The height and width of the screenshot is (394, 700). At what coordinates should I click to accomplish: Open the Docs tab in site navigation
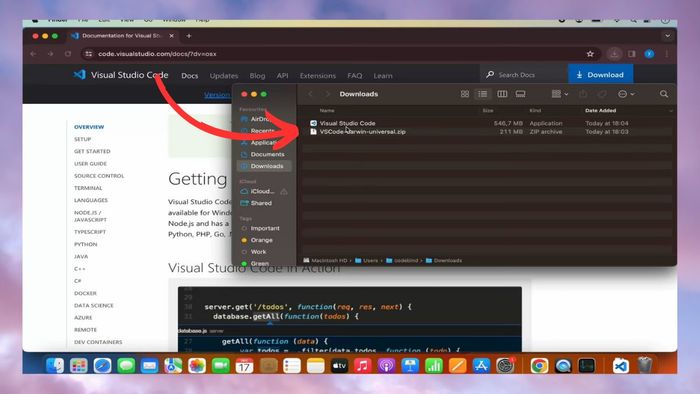189,75
